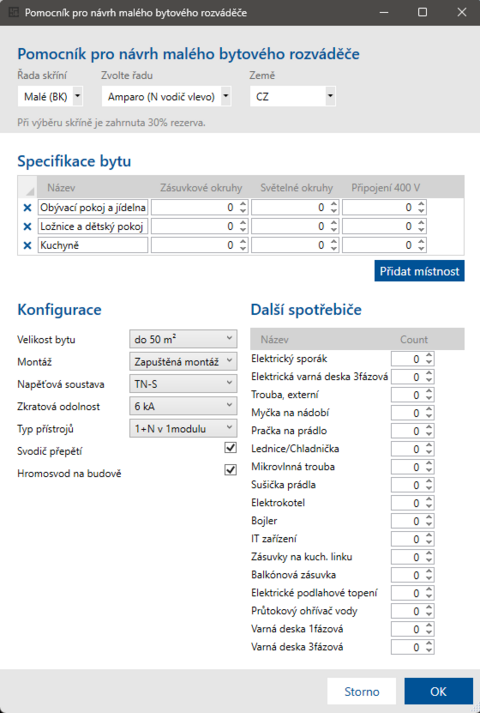Click the Přidat místnost button

419,271
